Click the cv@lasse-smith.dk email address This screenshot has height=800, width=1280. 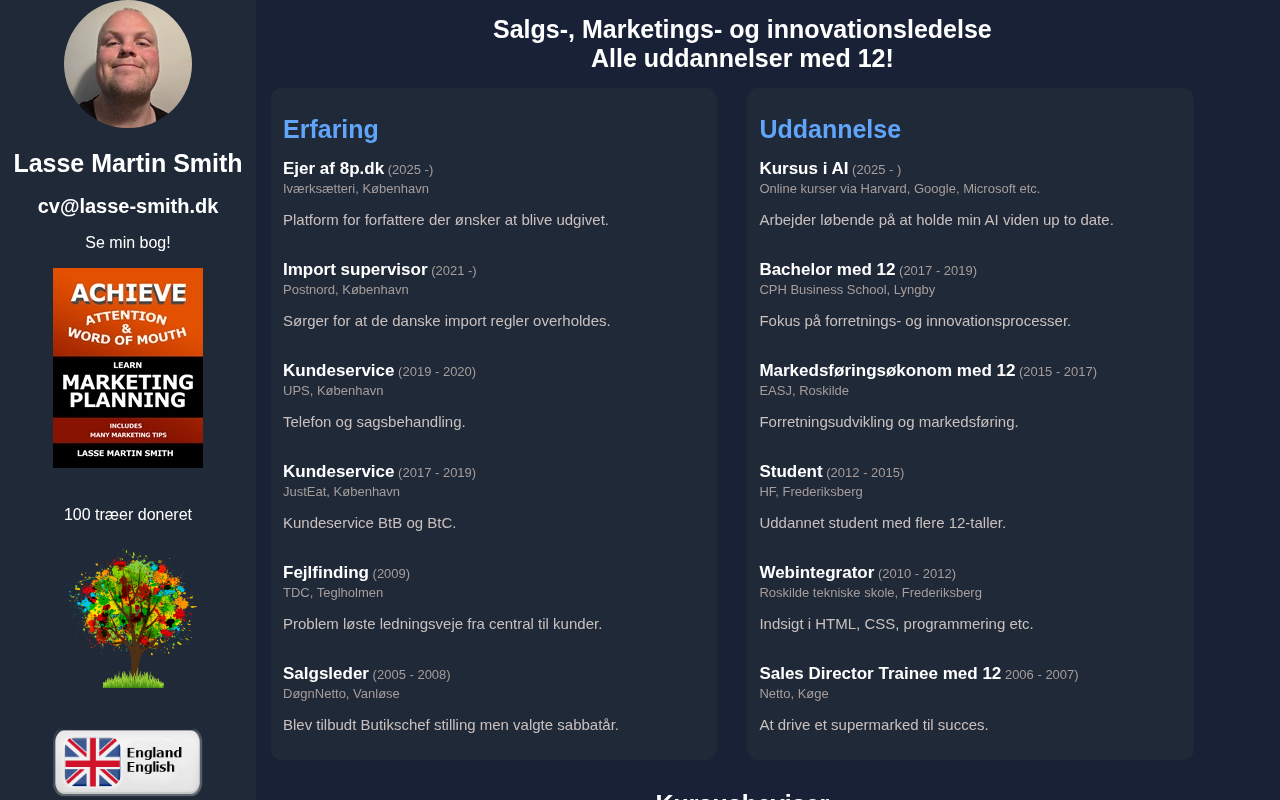click(128, 206)
